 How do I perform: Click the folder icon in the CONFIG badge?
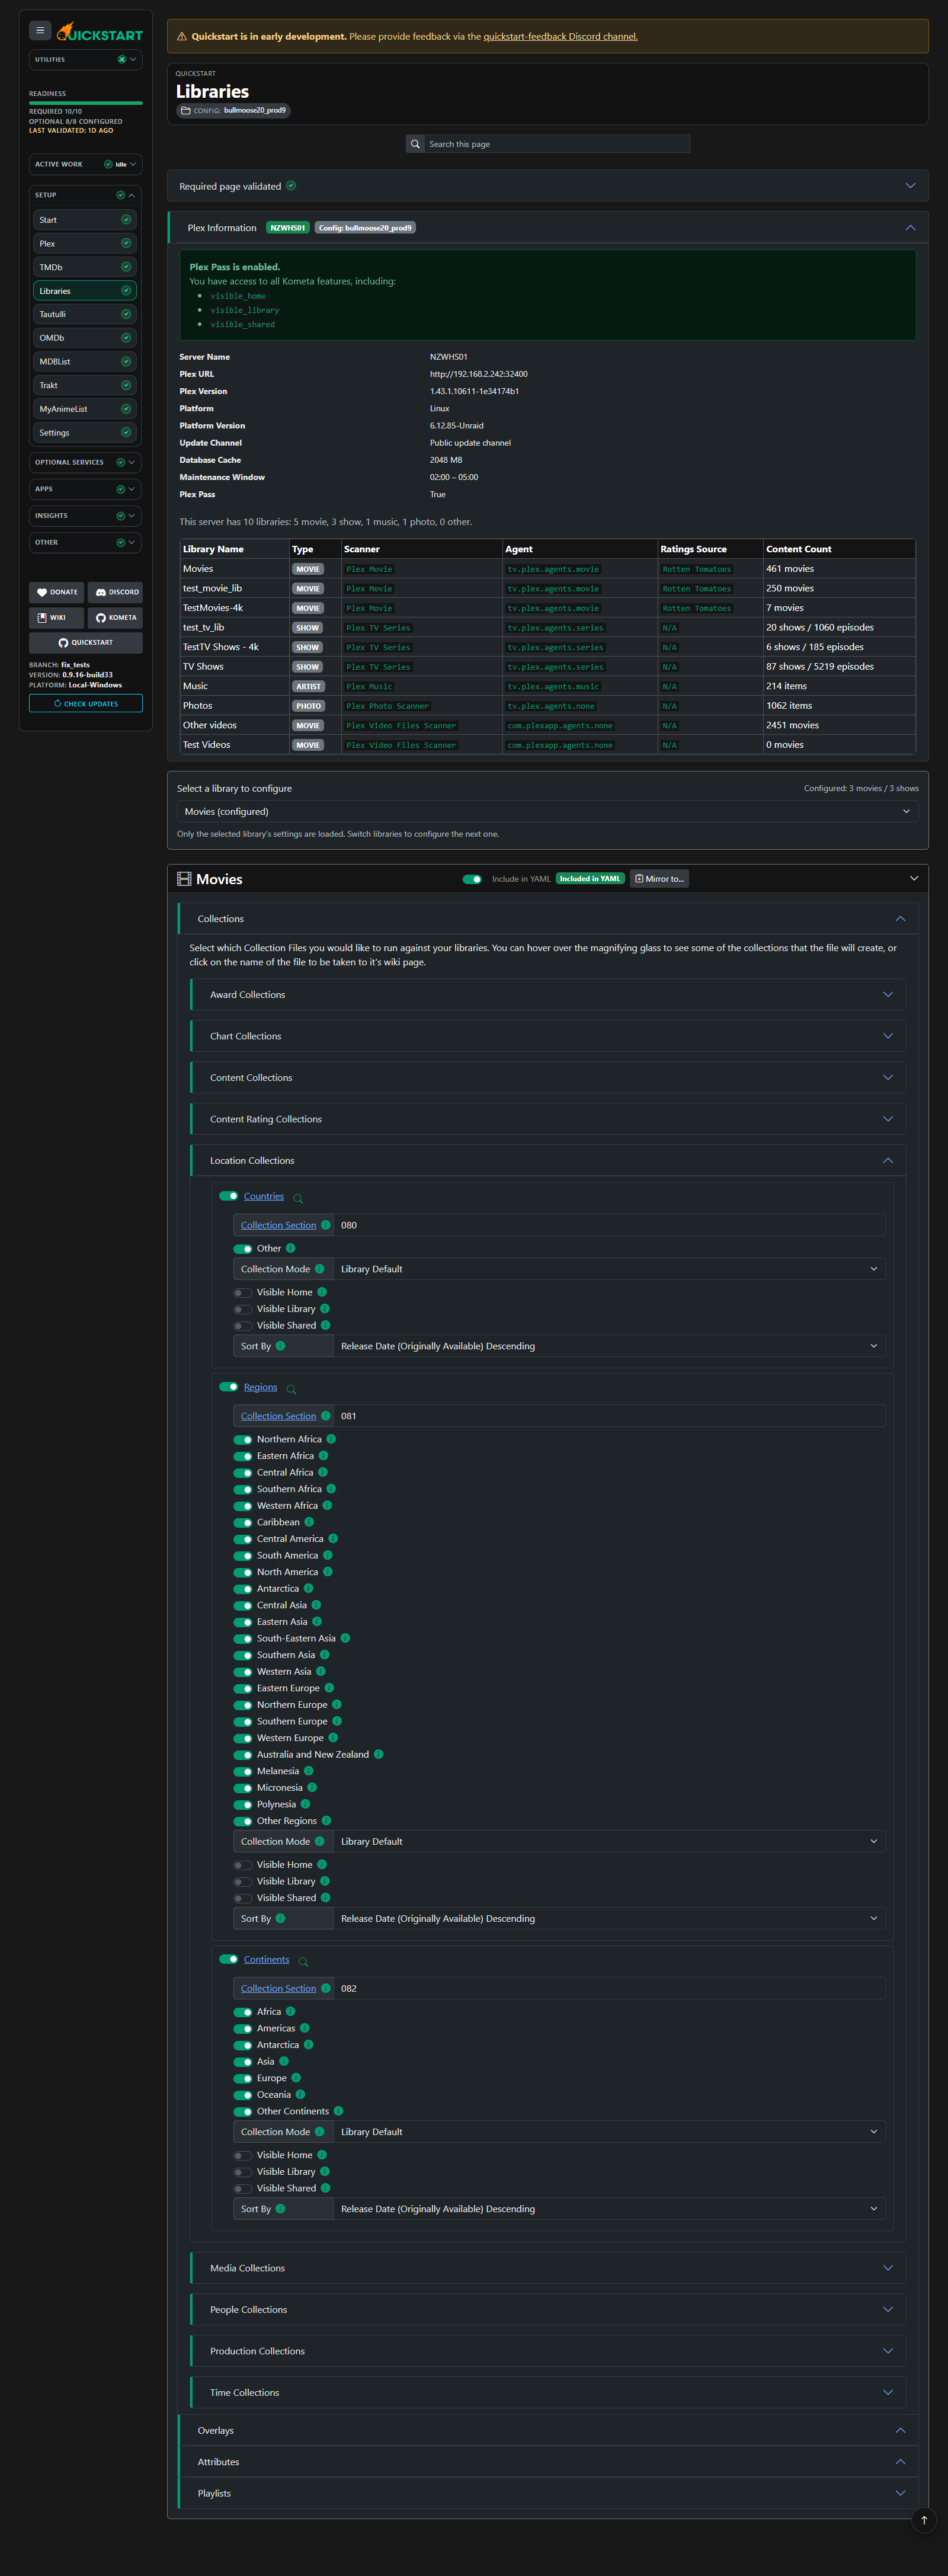coord(185,111)
